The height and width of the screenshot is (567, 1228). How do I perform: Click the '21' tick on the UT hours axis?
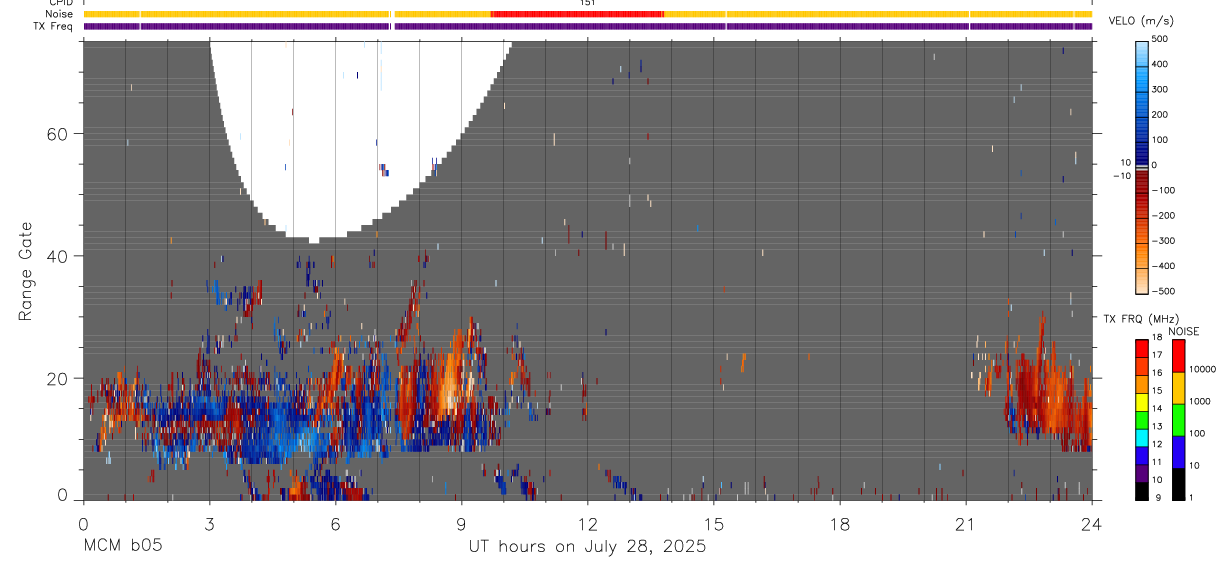(965, 523)
